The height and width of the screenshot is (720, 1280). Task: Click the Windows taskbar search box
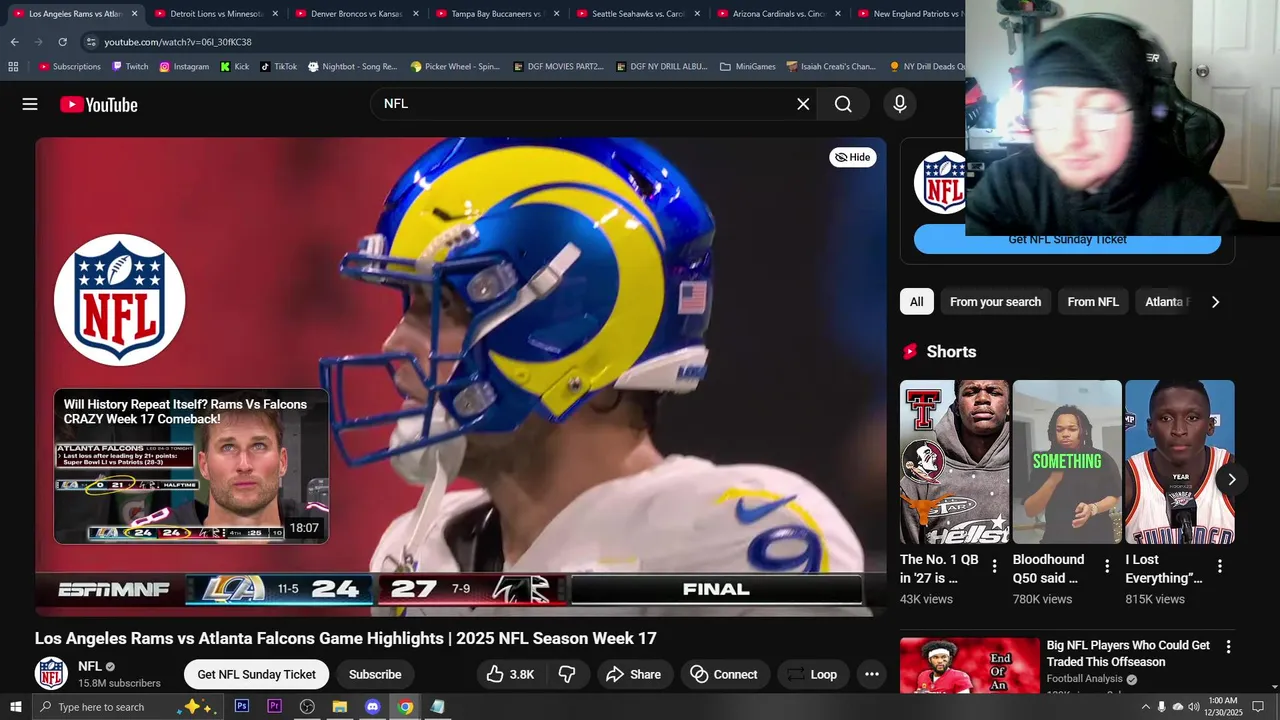[126, 706]
